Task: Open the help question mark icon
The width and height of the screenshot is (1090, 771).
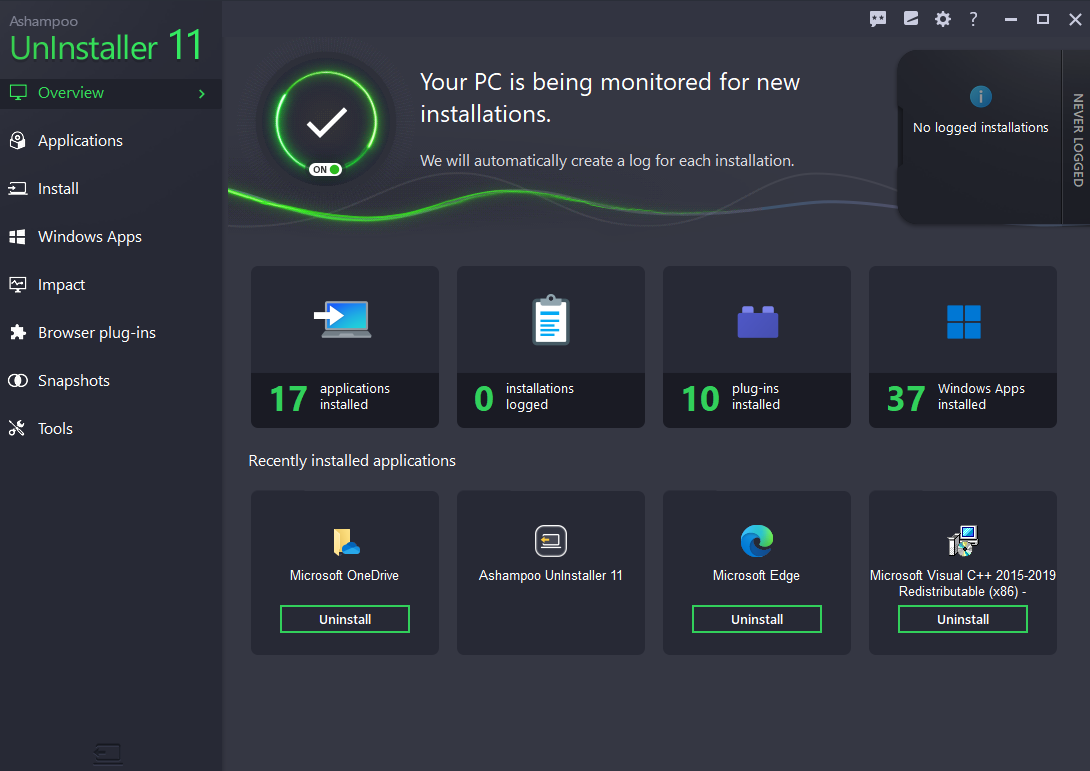Action: (x=973, y=18)
